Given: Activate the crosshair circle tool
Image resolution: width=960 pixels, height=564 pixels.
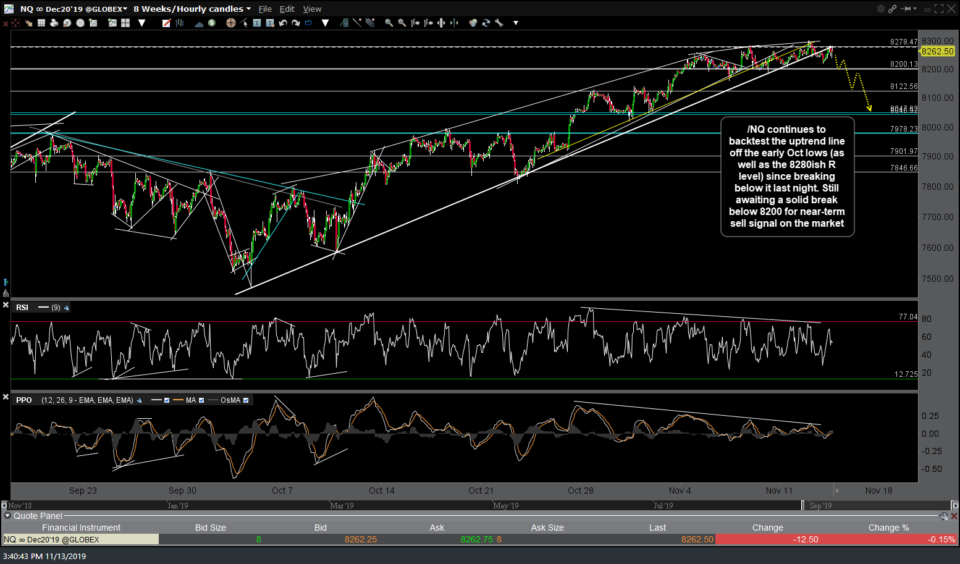Looking at the screenshot, I should (231, 23).
